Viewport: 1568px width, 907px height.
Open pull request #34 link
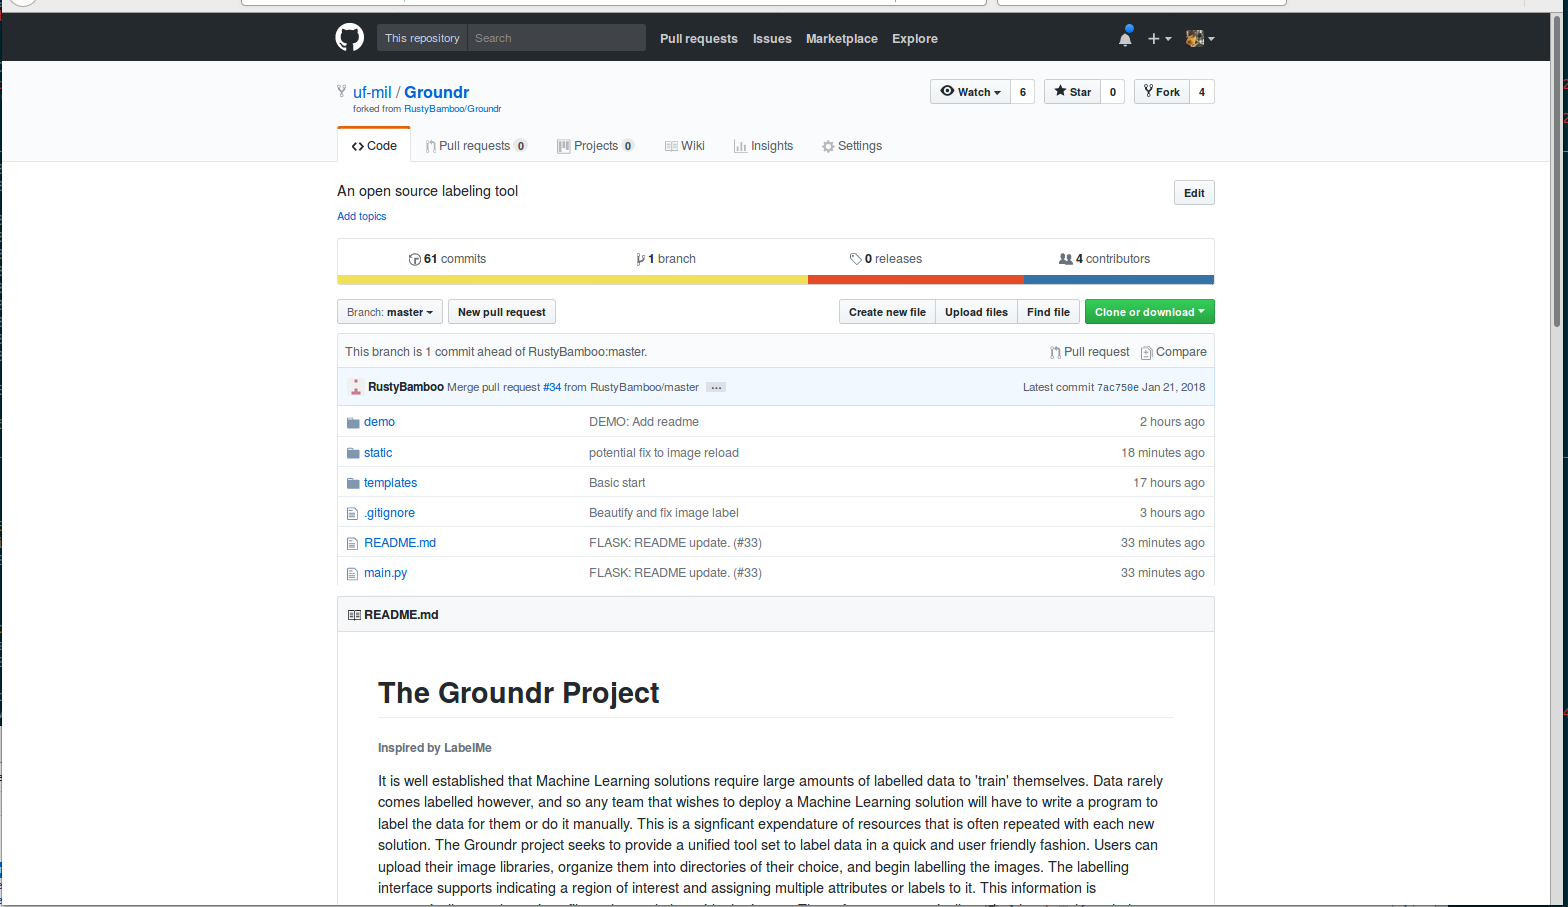tap(552, 387)
